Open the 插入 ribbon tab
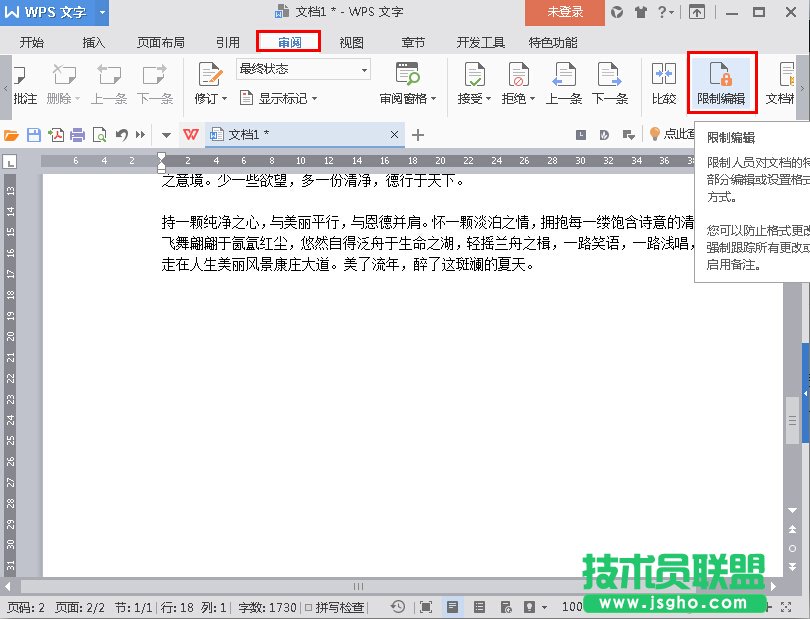Viewport: 810px width, 619px height. (x=94, y=42)
